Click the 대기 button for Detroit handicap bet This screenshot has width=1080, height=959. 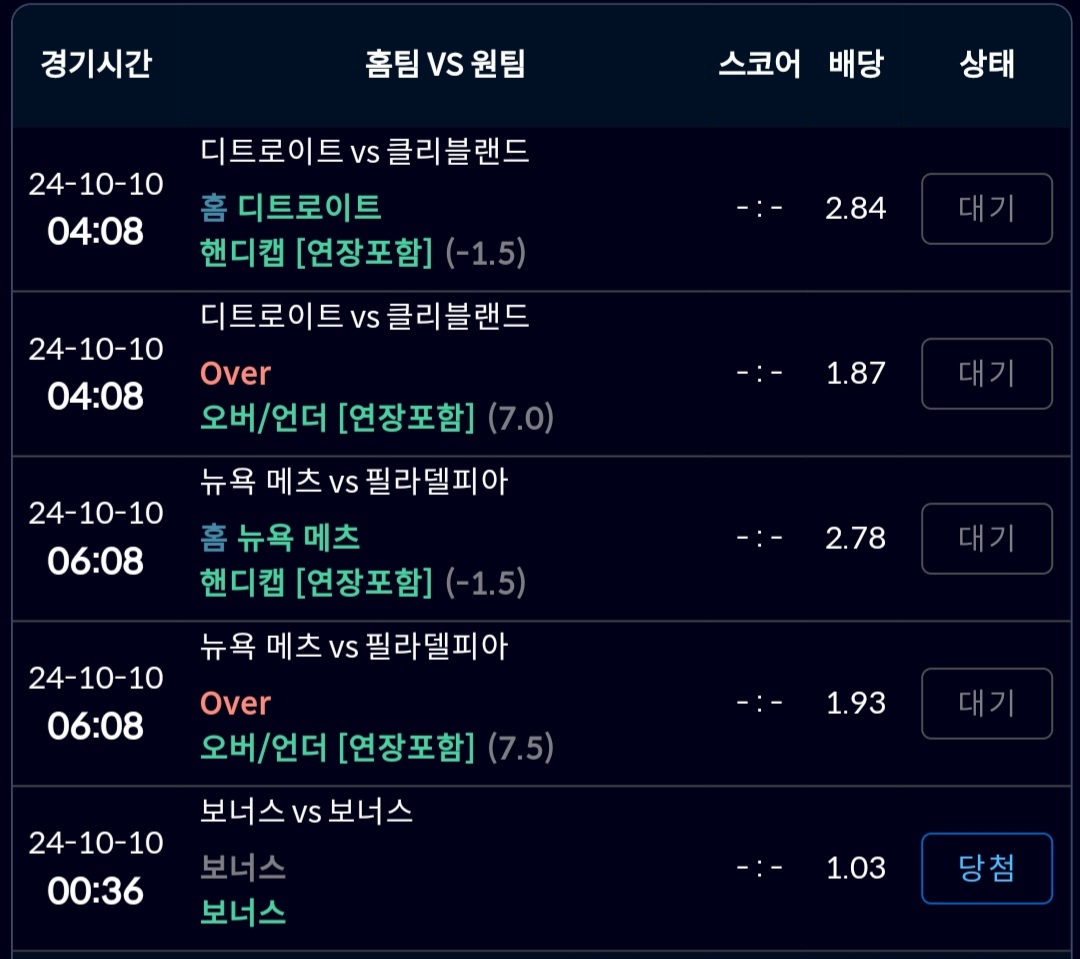pyautogui.click(x=986, y=209)
